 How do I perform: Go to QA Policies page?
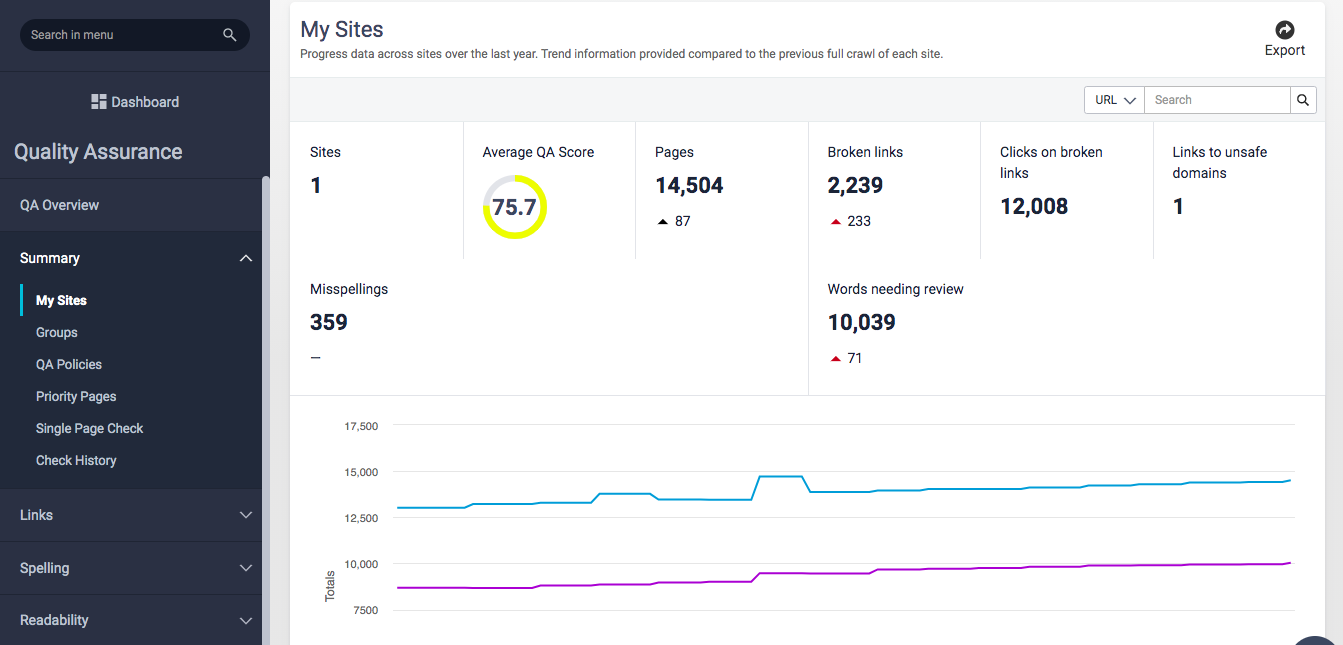69,364
